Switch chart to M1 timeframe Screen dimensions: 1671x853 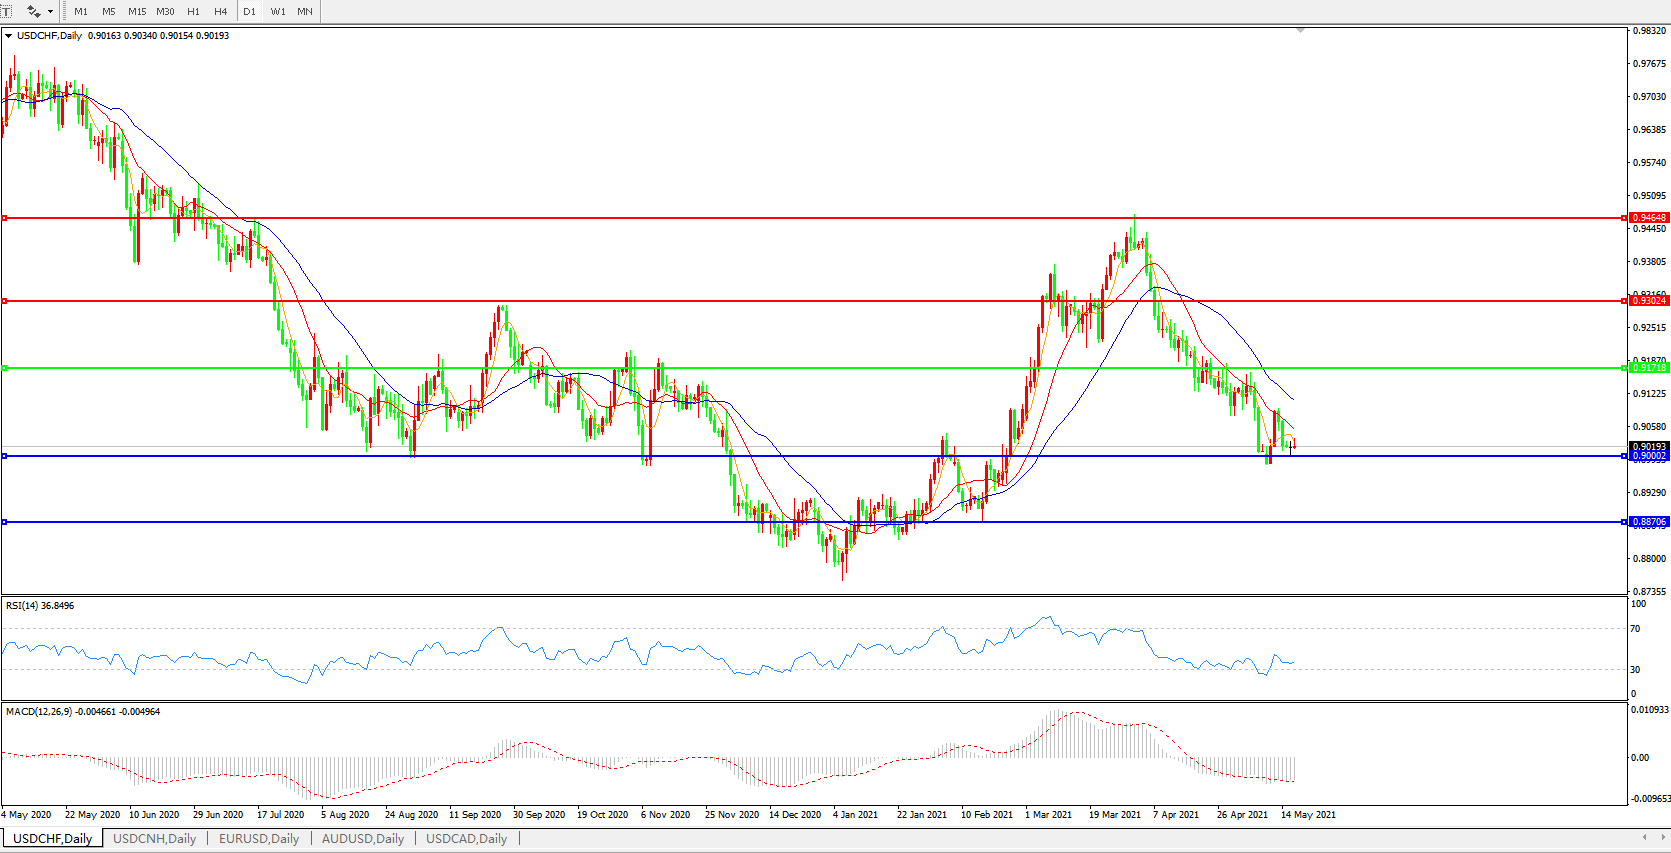81,12
